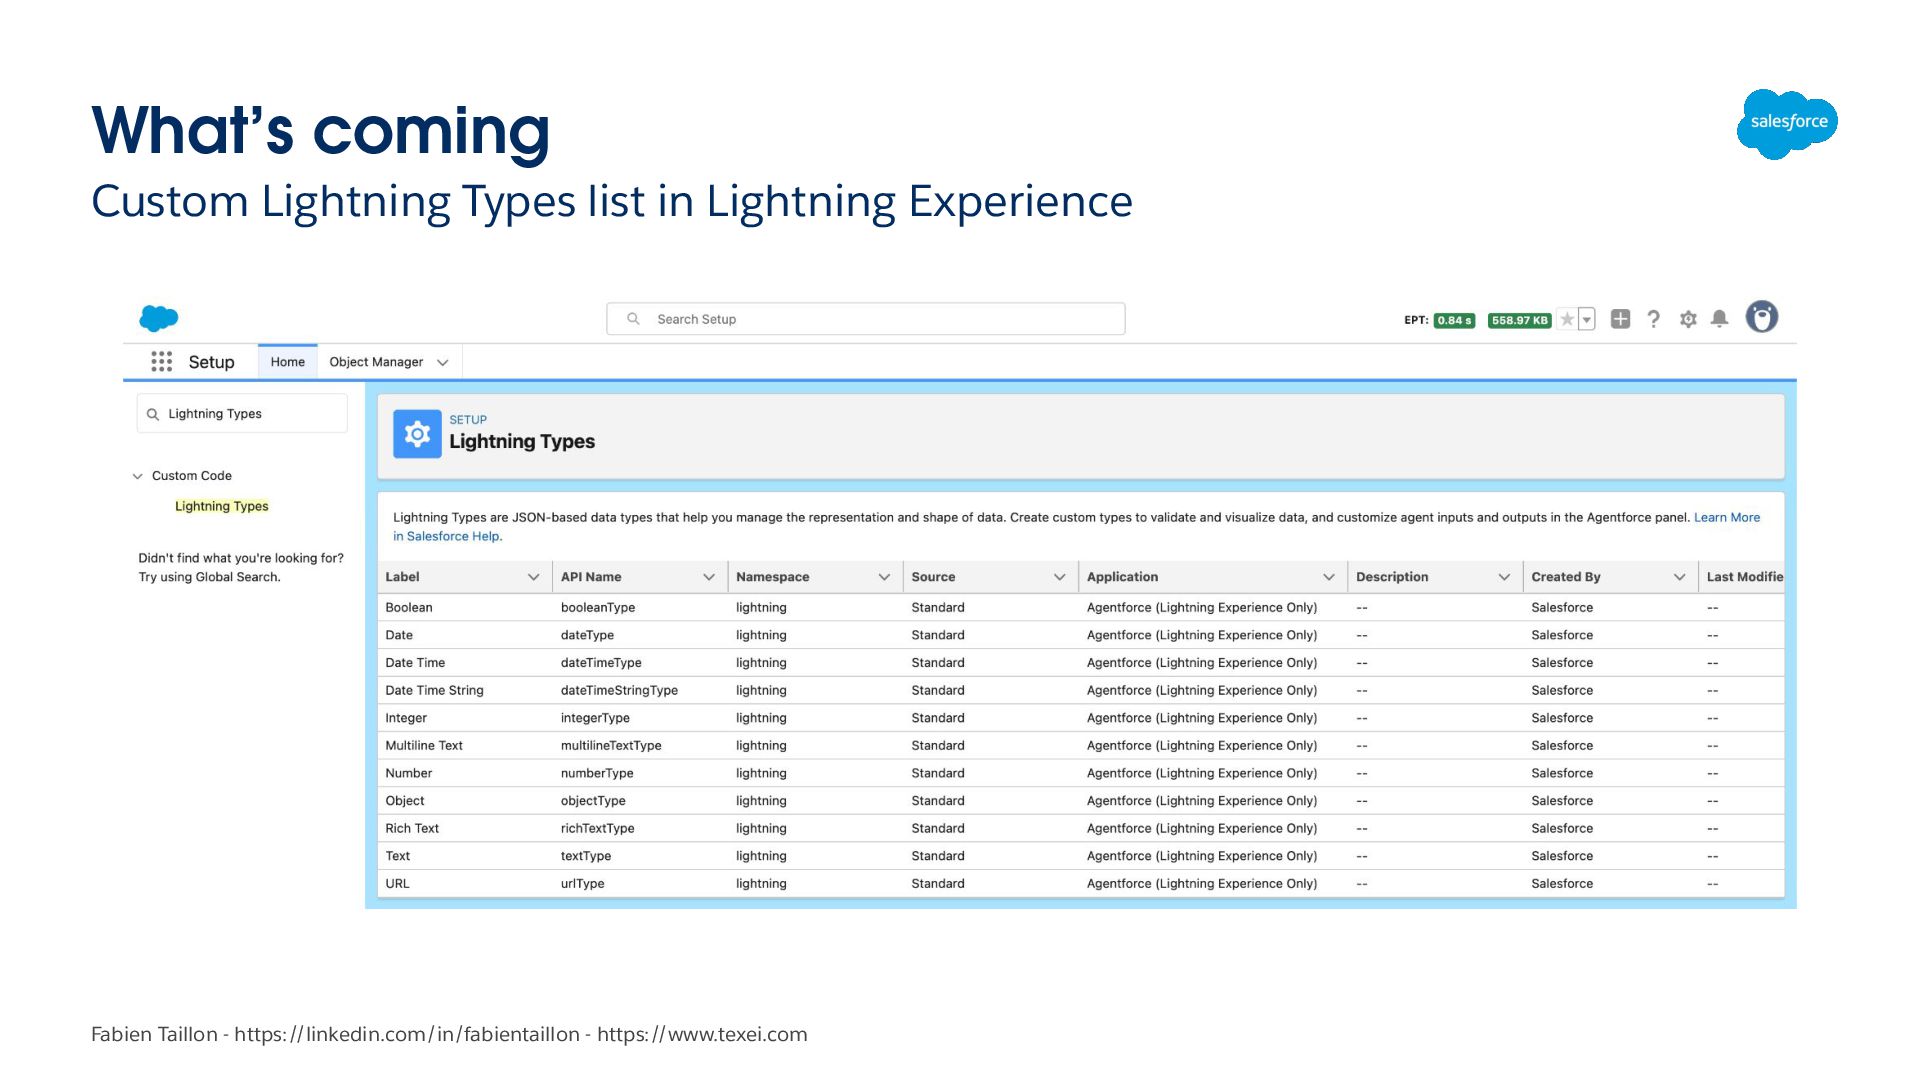
Task: Open the Application column menu chevron
Action: pos(1328,577)
